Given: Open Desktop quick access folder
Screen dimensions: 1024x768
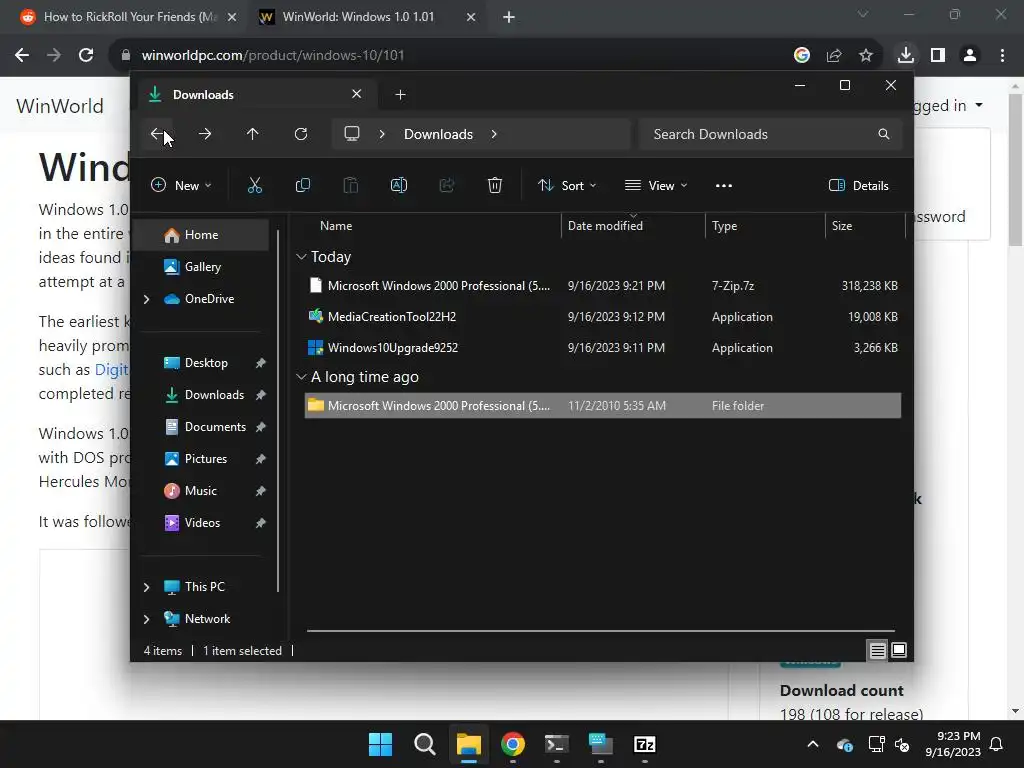Looking at the screenshot, I should point(206,362).
